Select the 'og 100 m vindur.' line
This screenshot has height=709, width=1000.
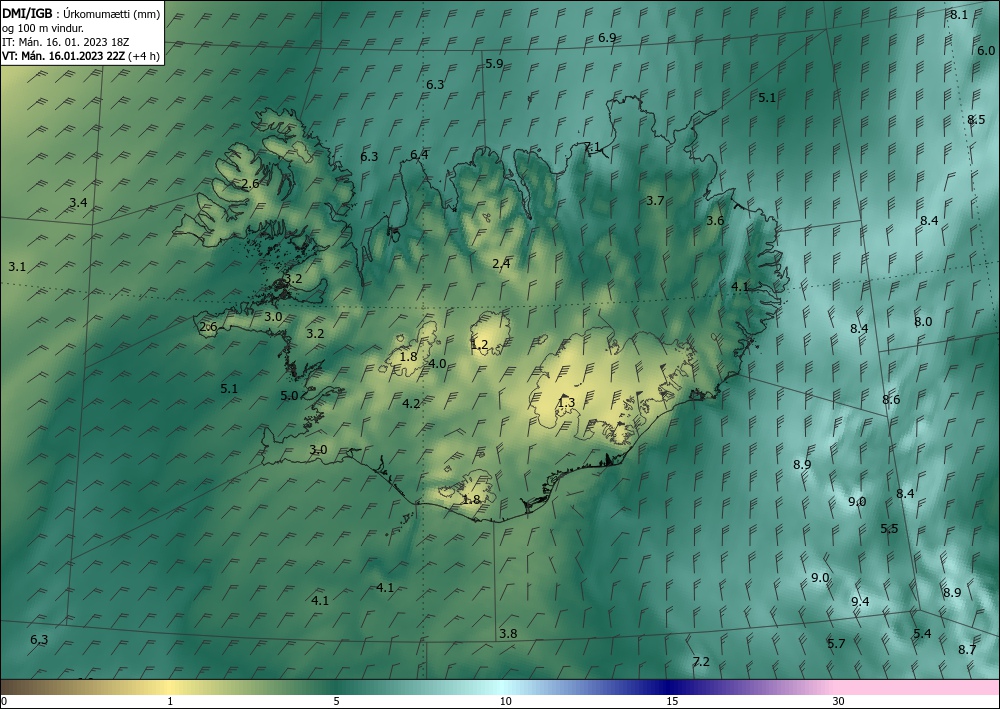coord(43,28)
